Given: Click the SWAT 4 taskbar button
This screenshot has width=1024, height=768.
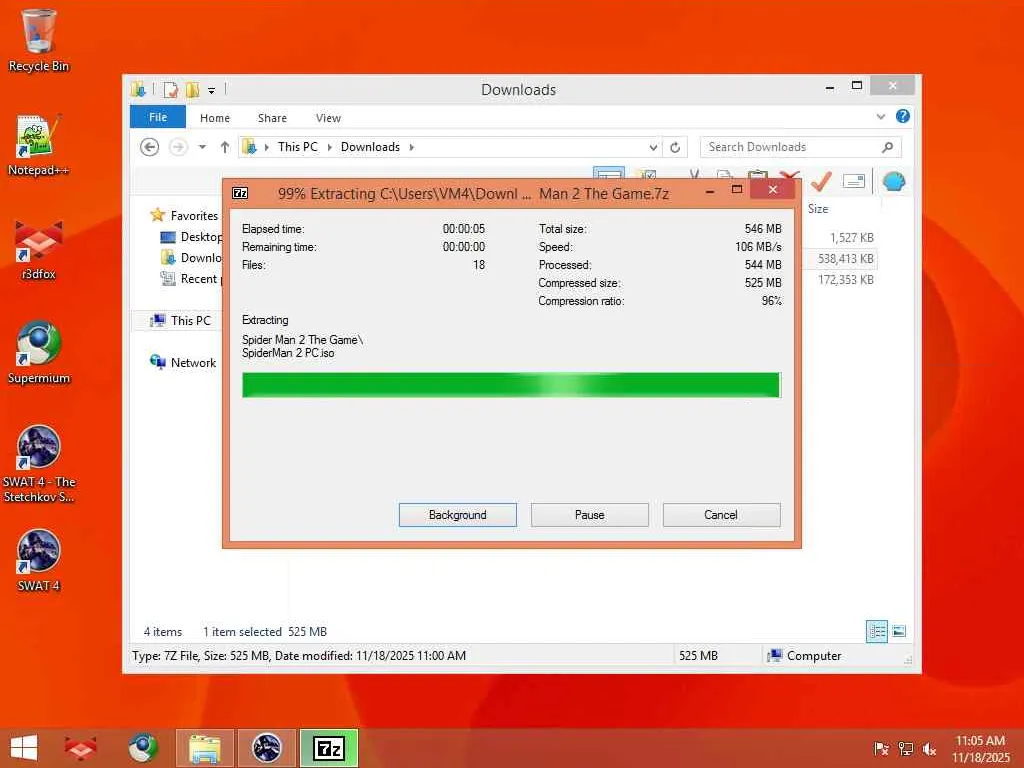Looking at the screenshot, I should (x=266, y=748).
